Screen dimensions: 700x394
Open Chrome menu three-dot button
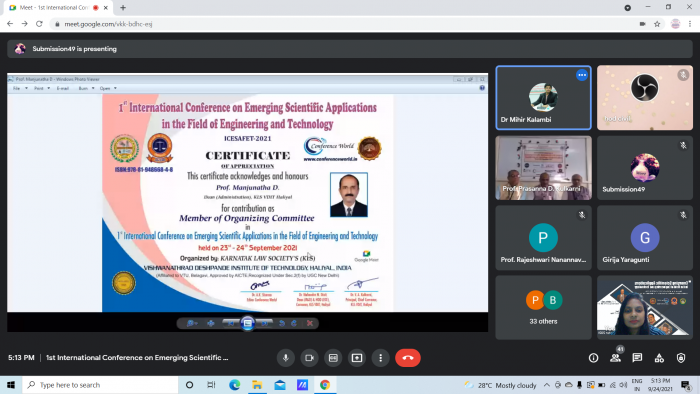click(690, 24)
